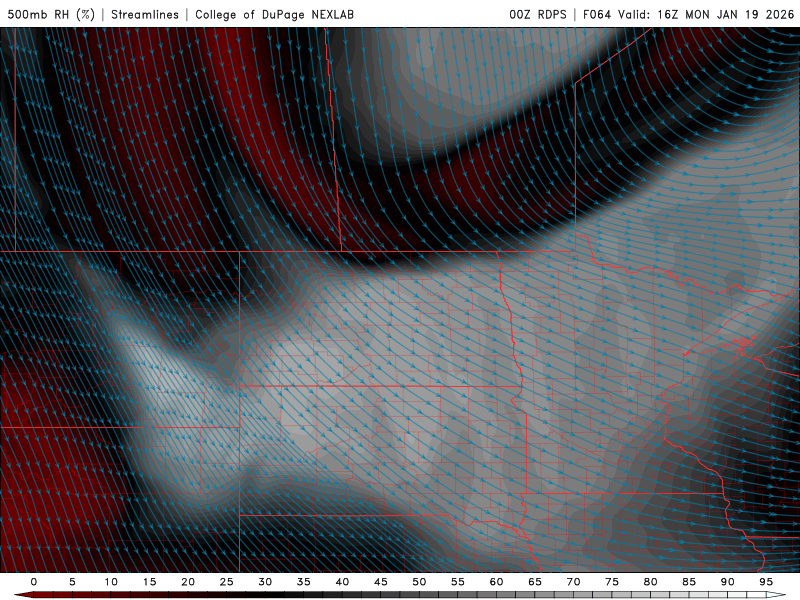Click the 'F064' forecast hour label
The height and width of the screenshot is (600, 800).
(597, 14)
